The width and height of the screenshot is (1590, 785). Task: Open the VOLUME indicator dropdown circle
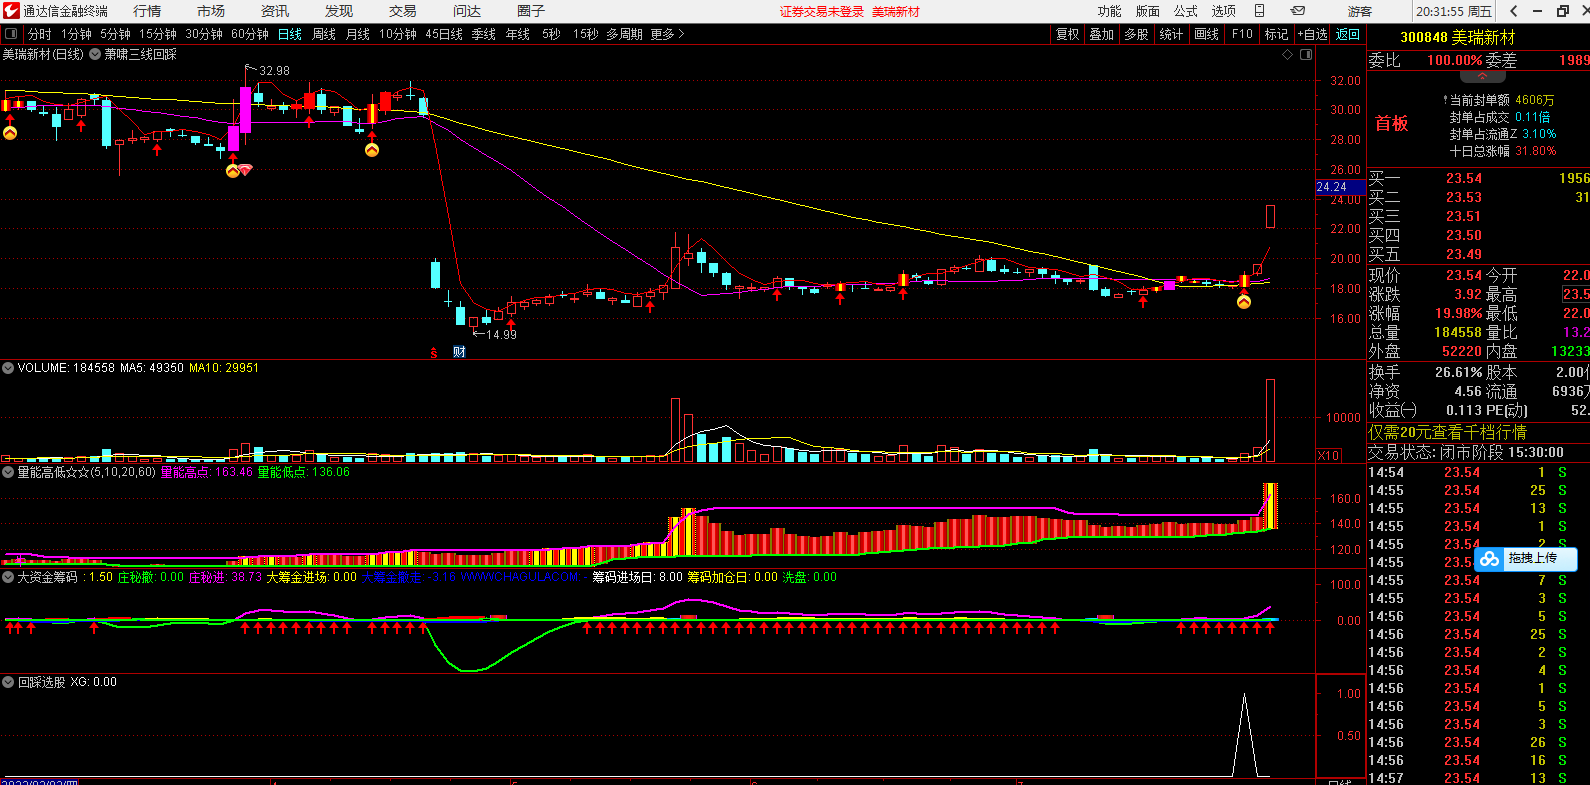tap(8, 368)
